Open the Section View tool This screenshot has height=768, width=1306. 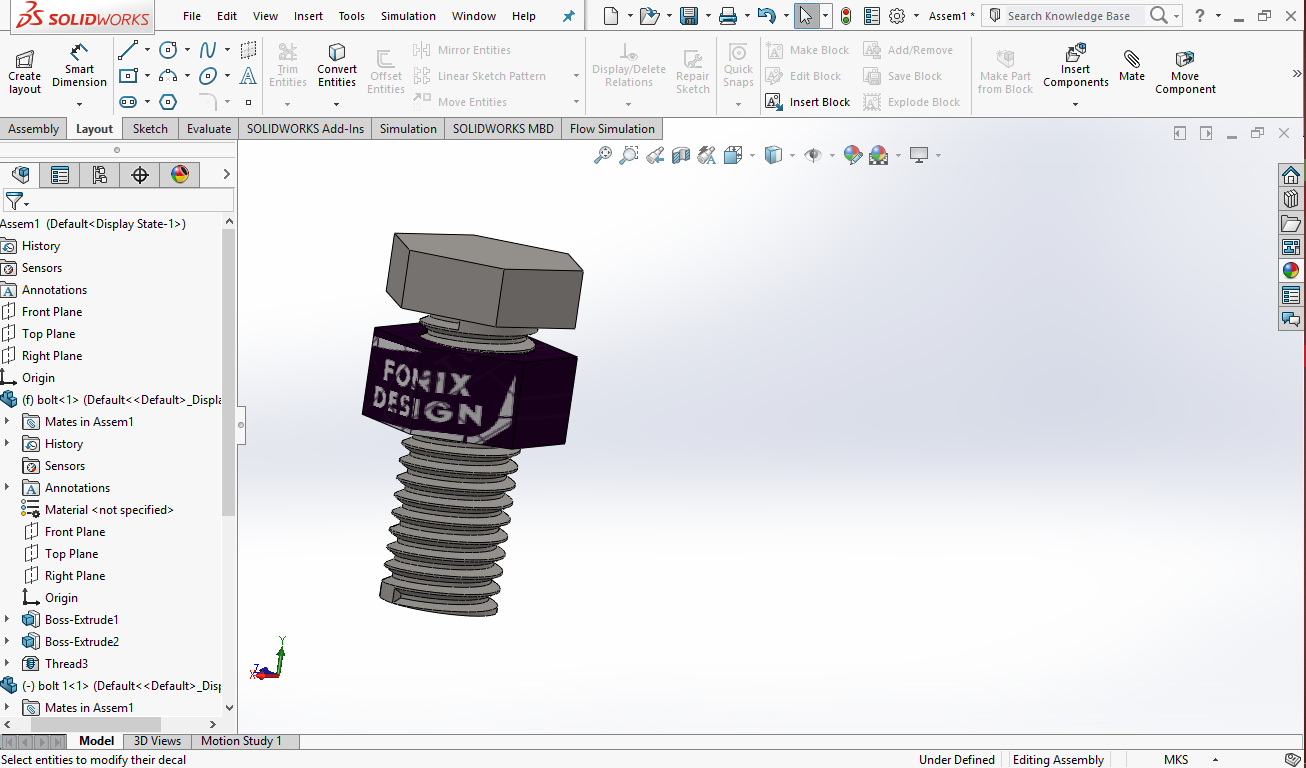coord(681,155)
